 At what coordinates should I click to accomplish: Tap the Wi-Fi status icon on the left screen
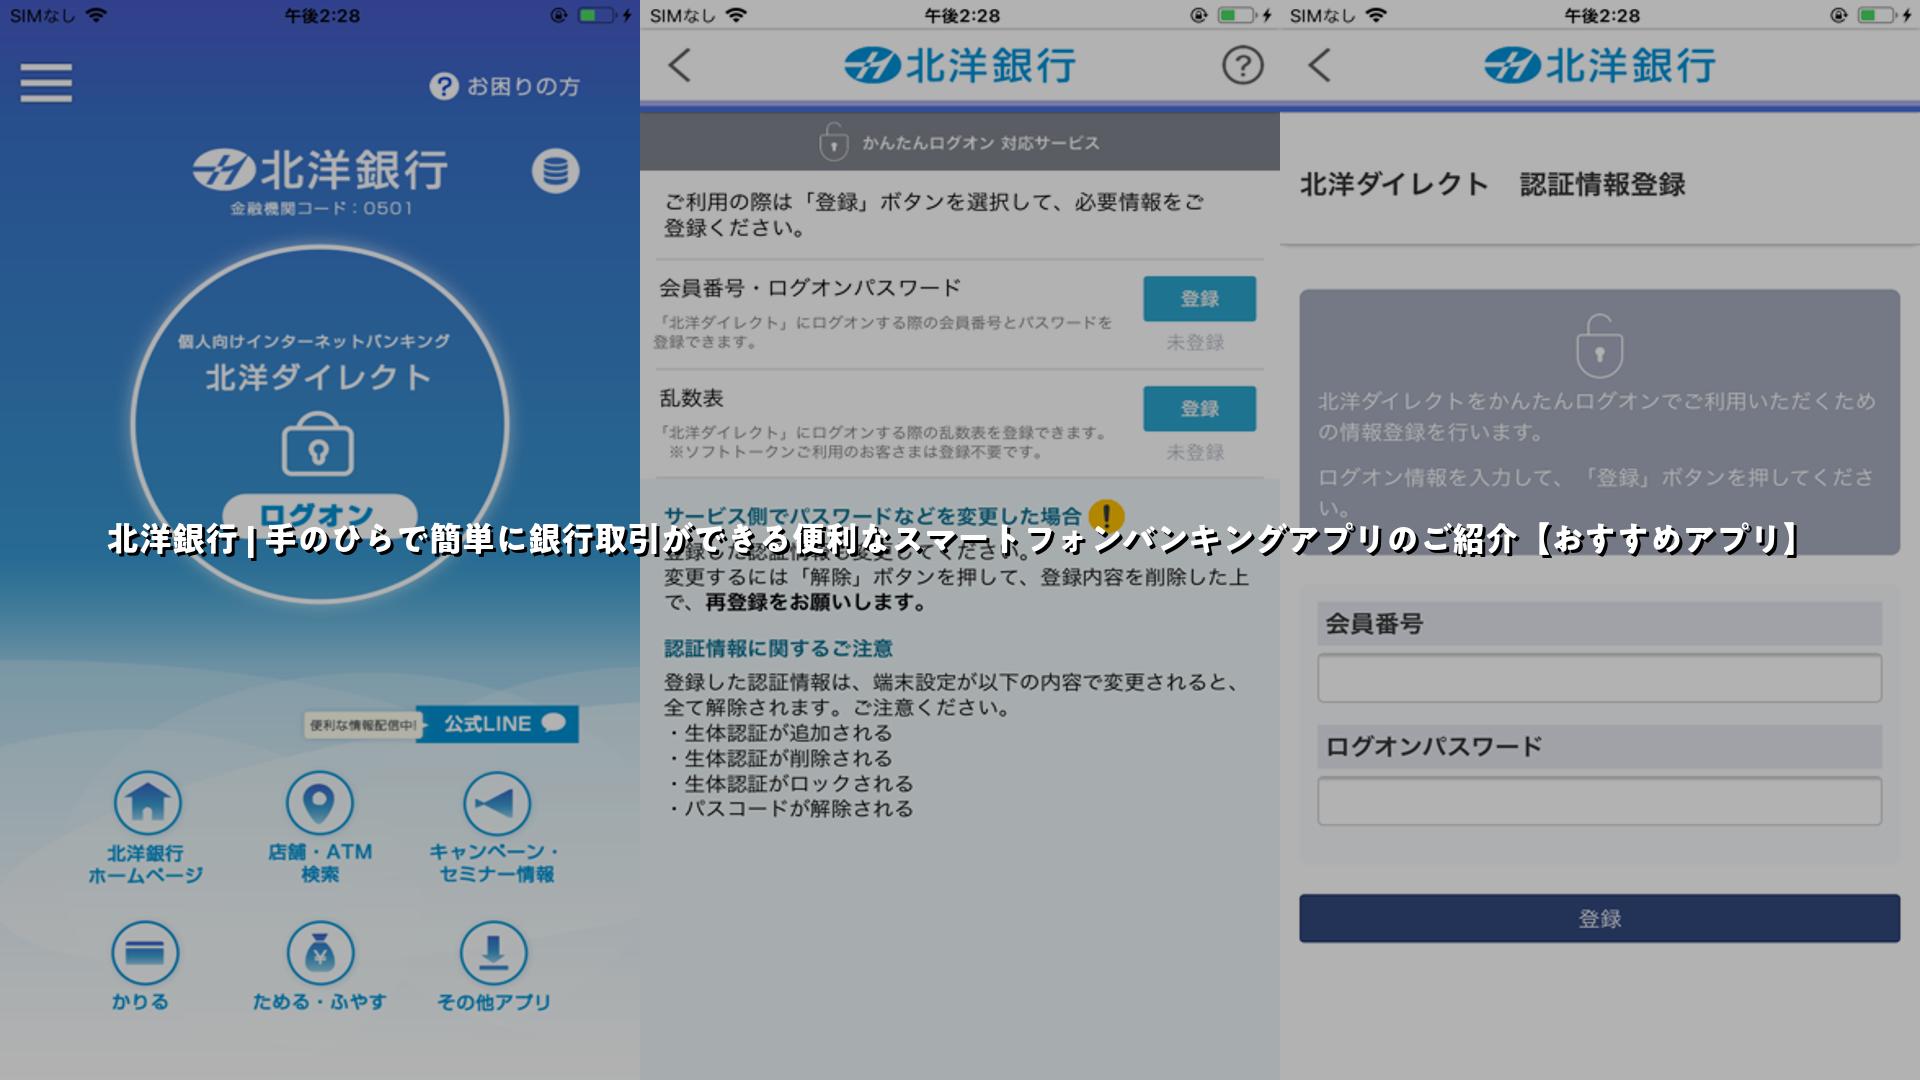[96, 15]
